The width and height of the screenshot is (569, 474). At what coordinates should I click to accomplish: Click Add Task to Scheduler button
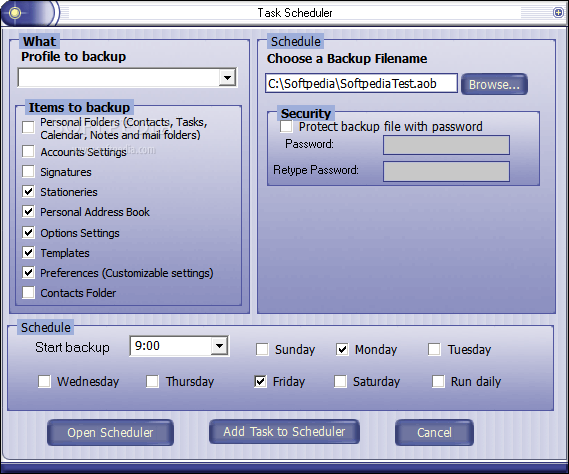(x=284, y=432)
